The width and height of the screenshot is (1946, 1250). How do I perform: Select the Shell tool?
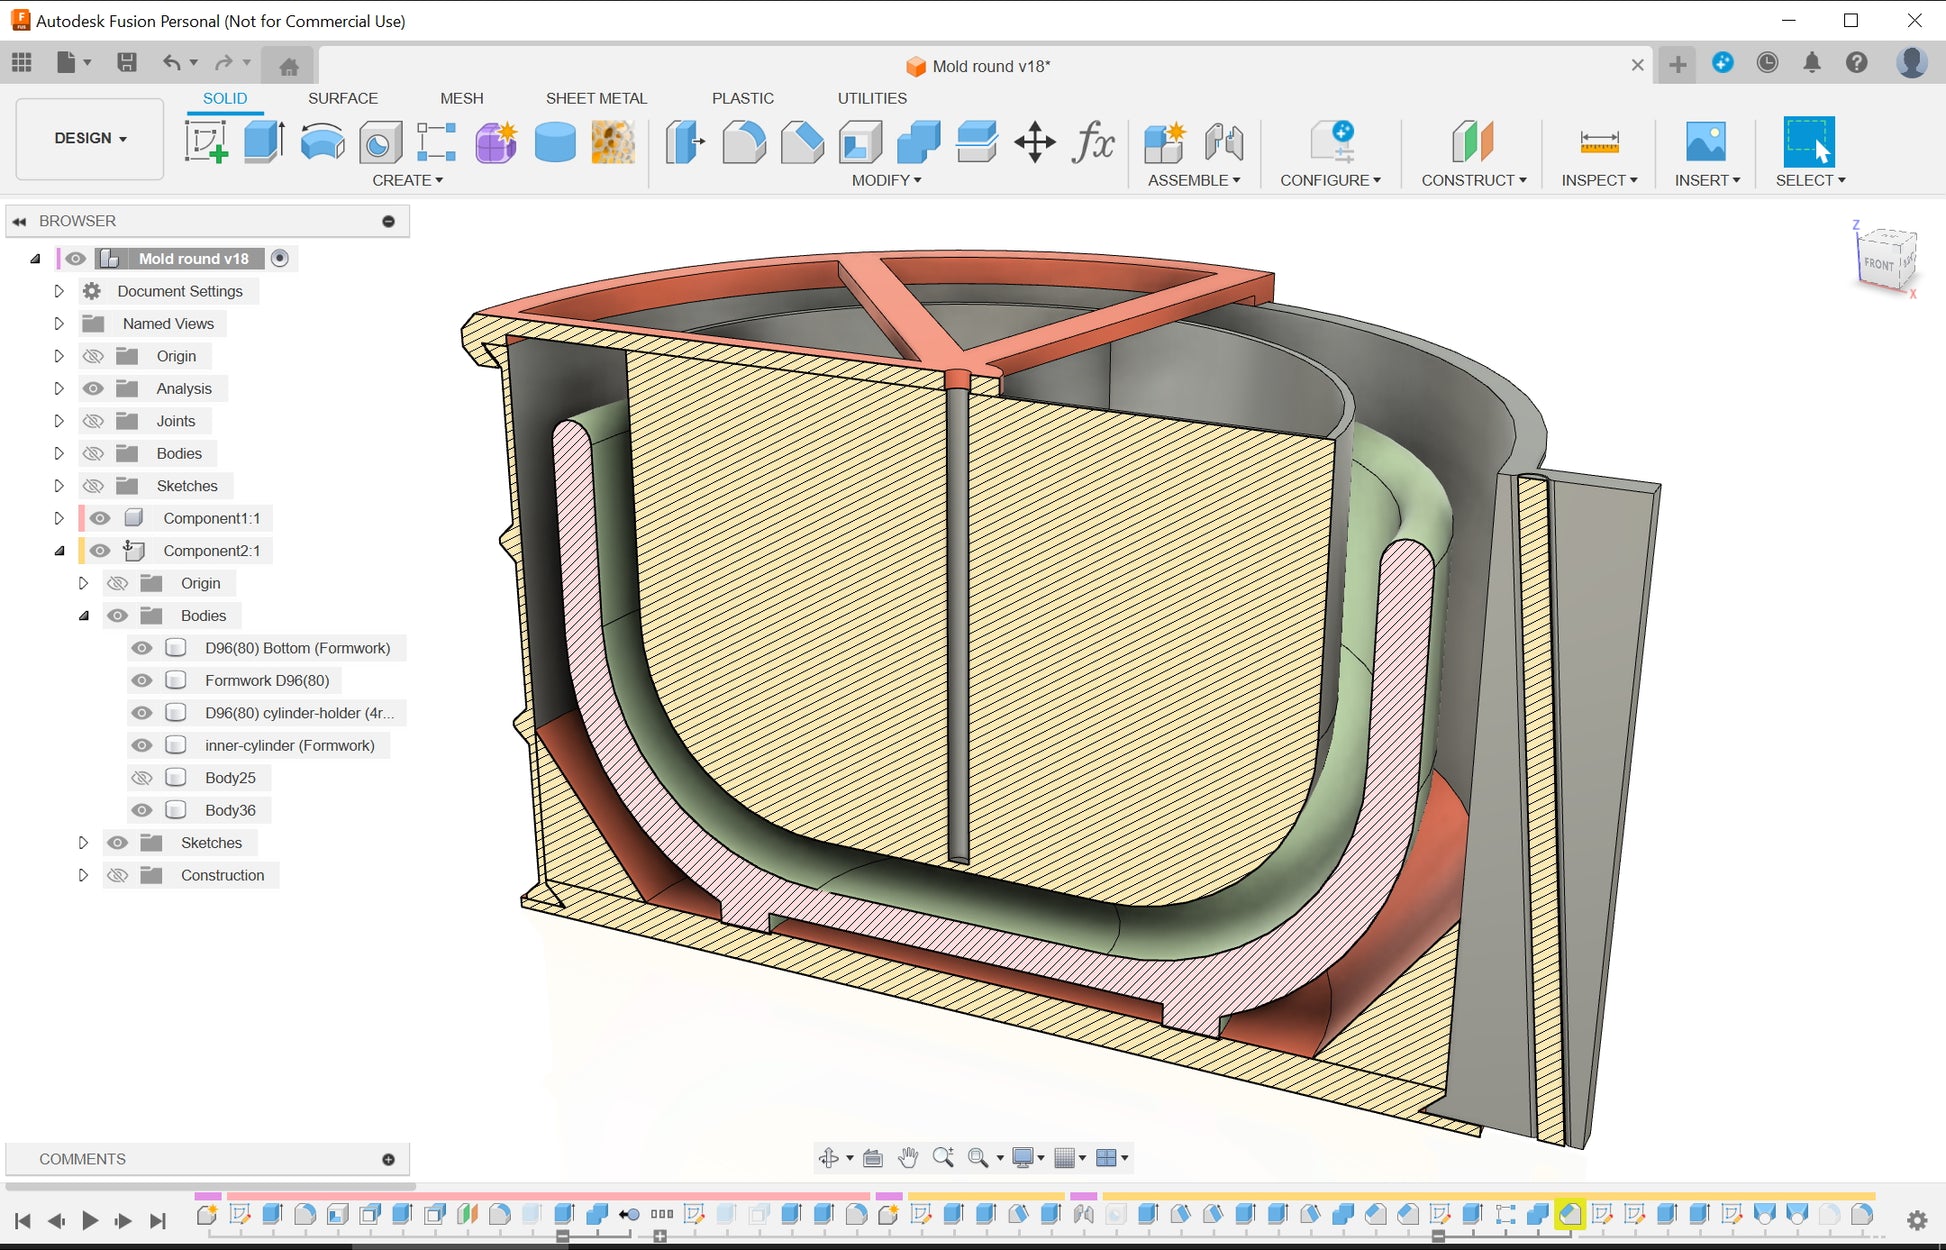(x=860, y=141)
